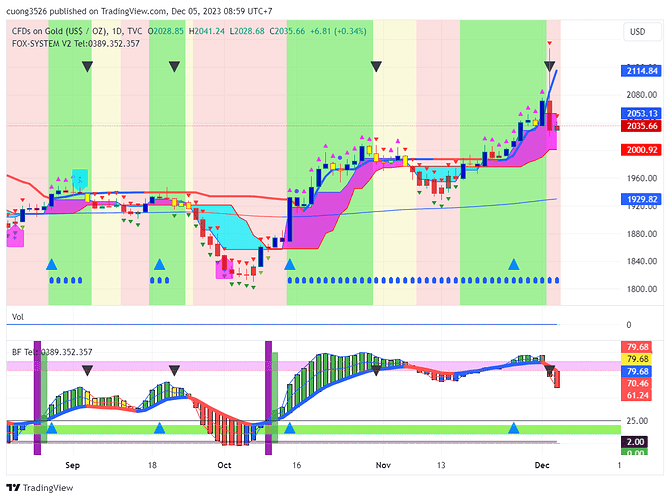Click the blue up-triangle below late-November candles in price pane
Screen dimensions: 671x500
click(514, 265)
